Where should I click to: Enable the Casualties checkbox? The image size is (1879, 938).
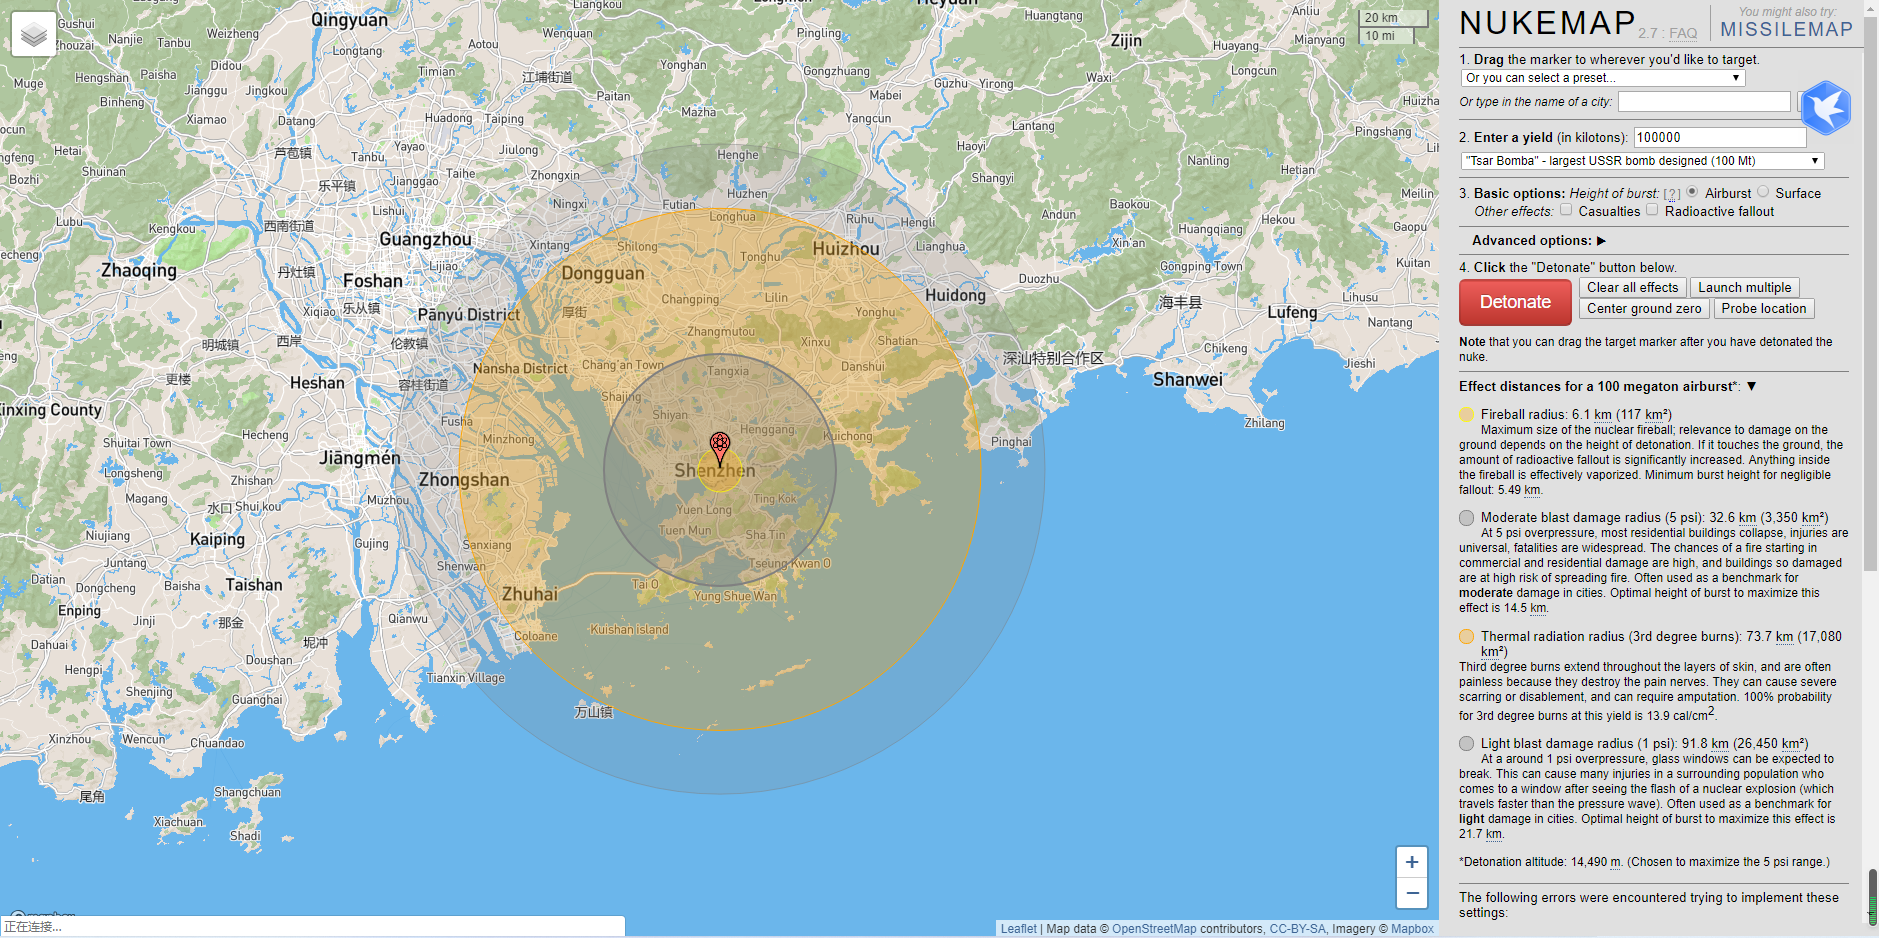(1566, 210)
